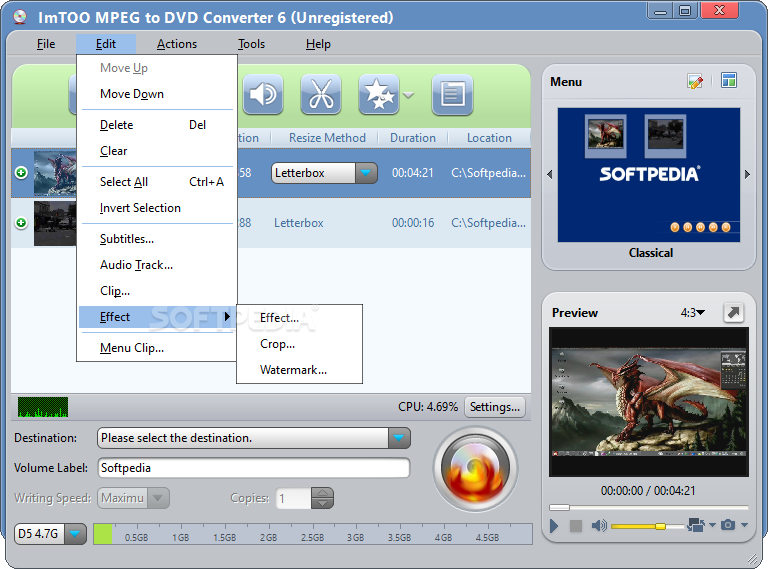The image size is (768, 569).
Task: Open snapshot options dropdown arrow
Action: [x=744, y=525]
